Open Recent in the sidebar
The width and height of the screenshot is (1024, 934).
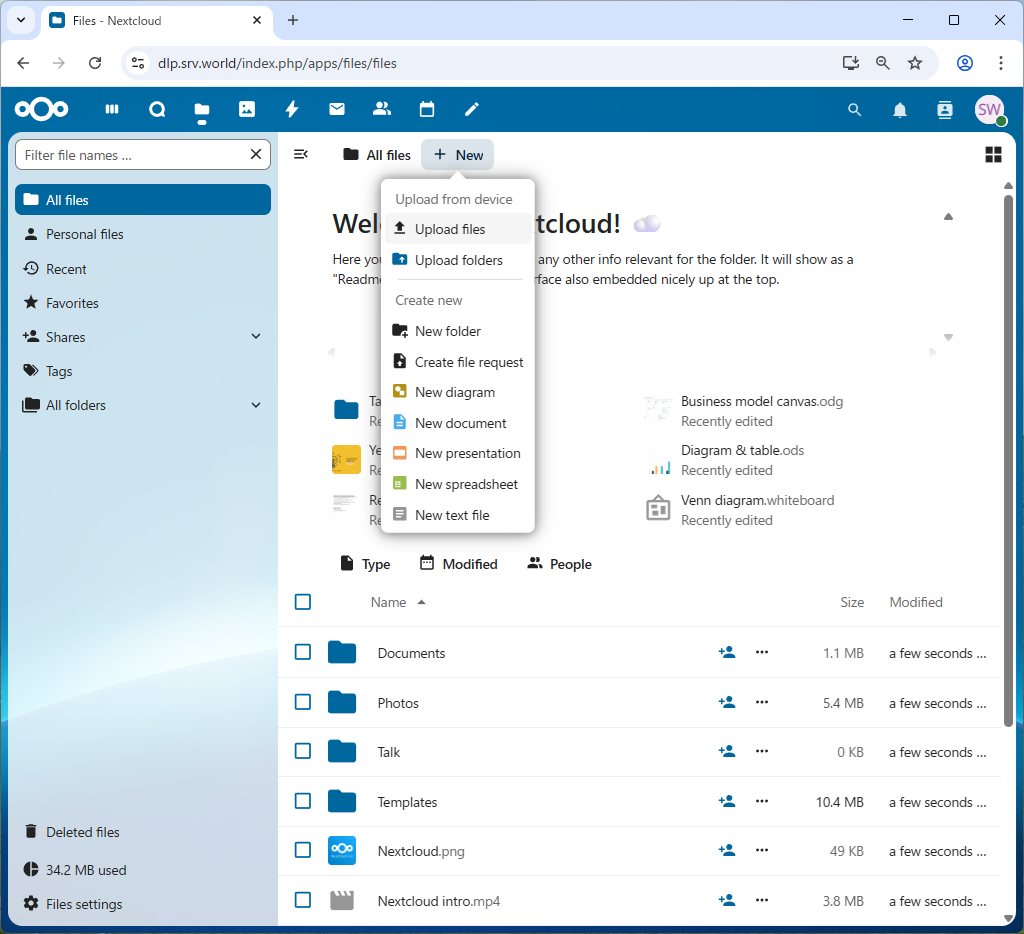coord(142,268)
